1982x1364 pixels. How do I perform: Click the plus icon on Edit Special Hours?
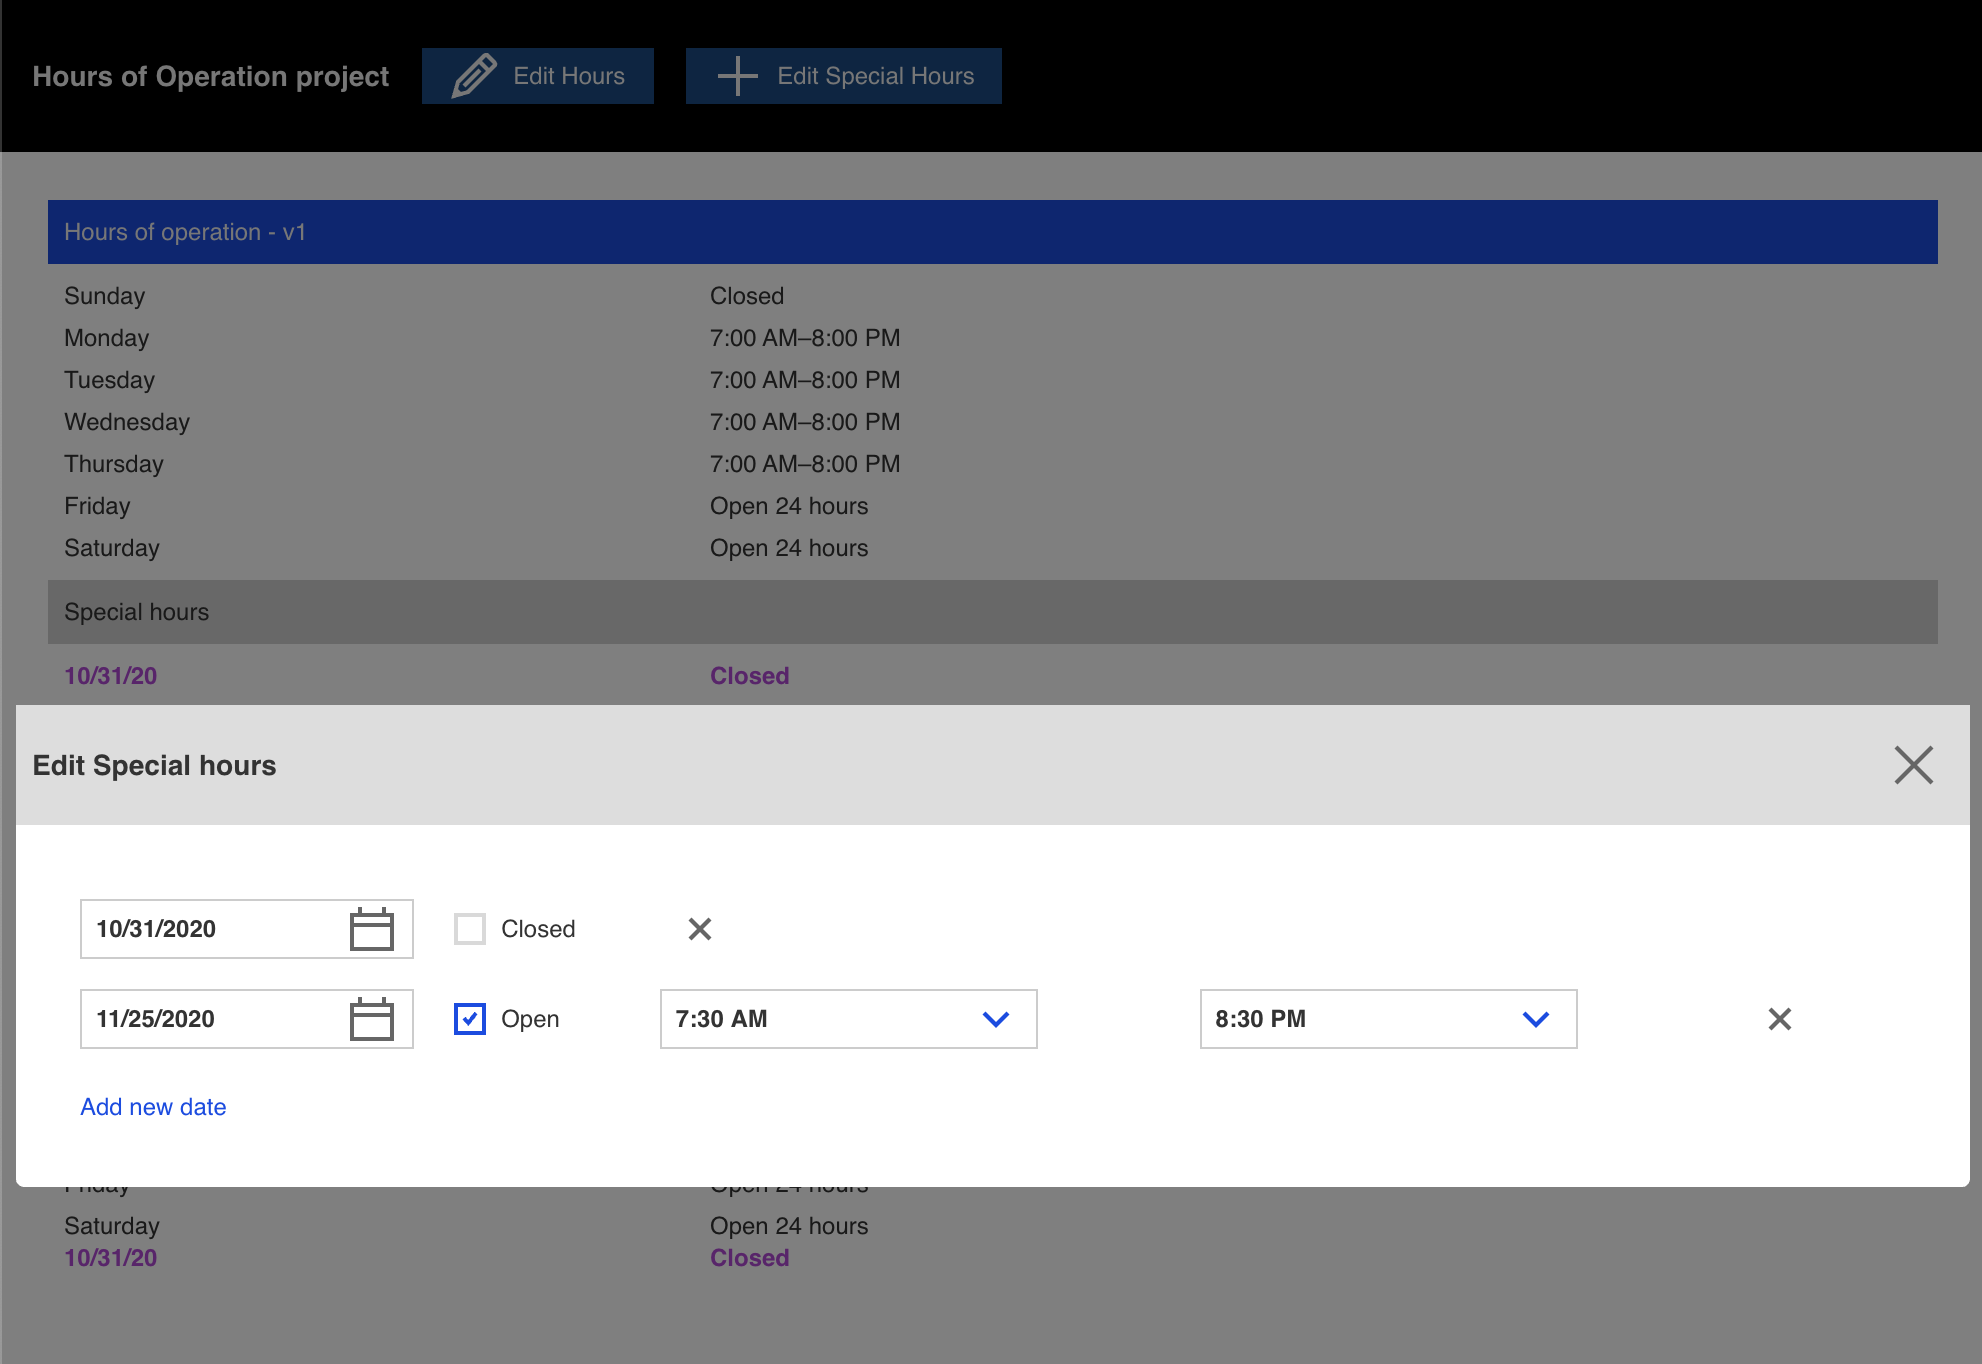click(738, 76)
